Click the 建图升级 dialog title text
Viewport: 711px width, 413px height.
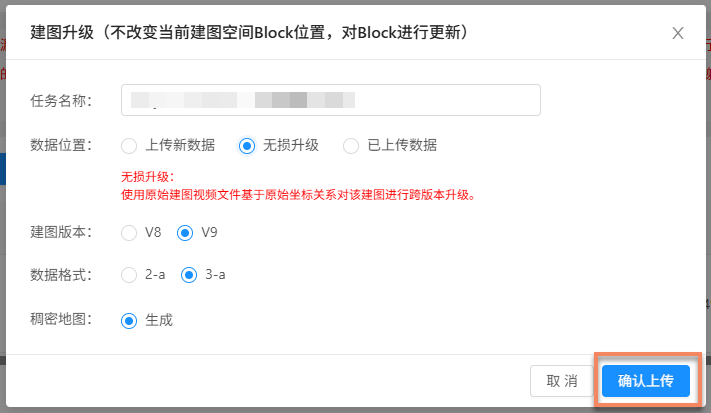pyautogui.click(x=251, y=33)
